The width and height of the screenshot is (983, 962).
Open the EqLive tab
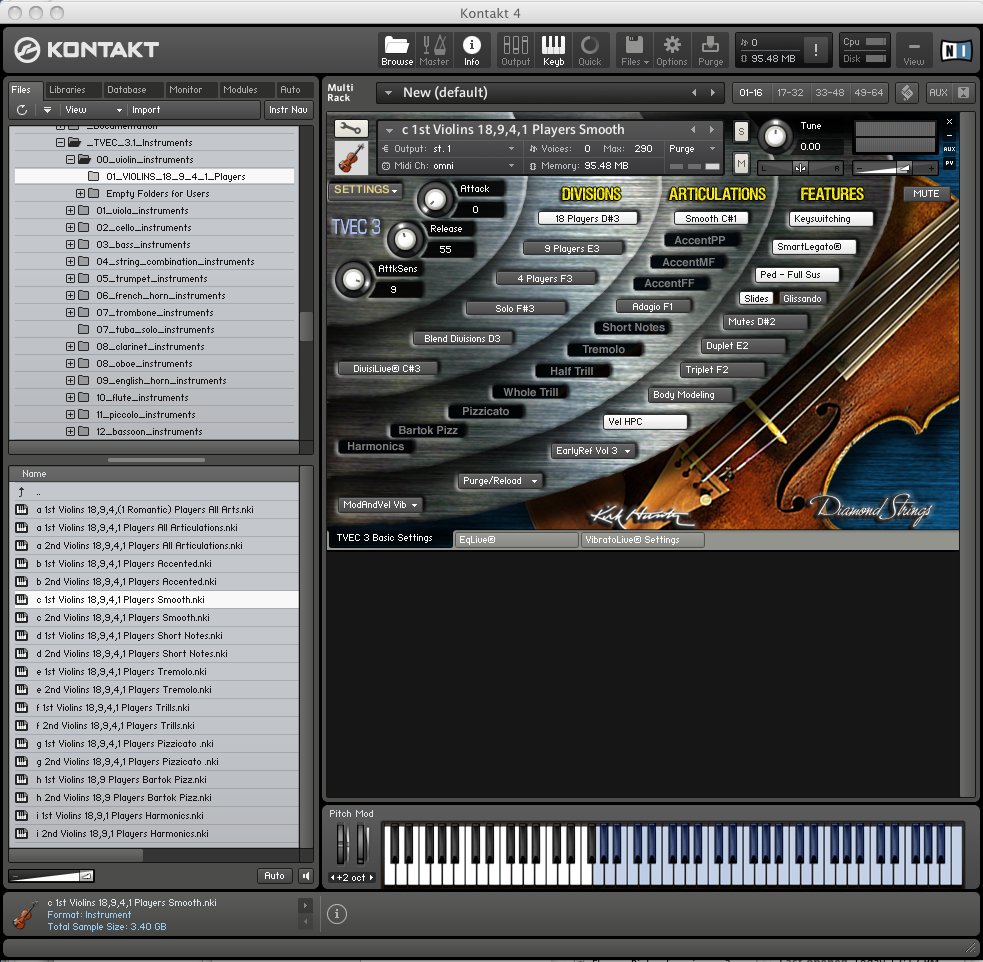(517, 540)
